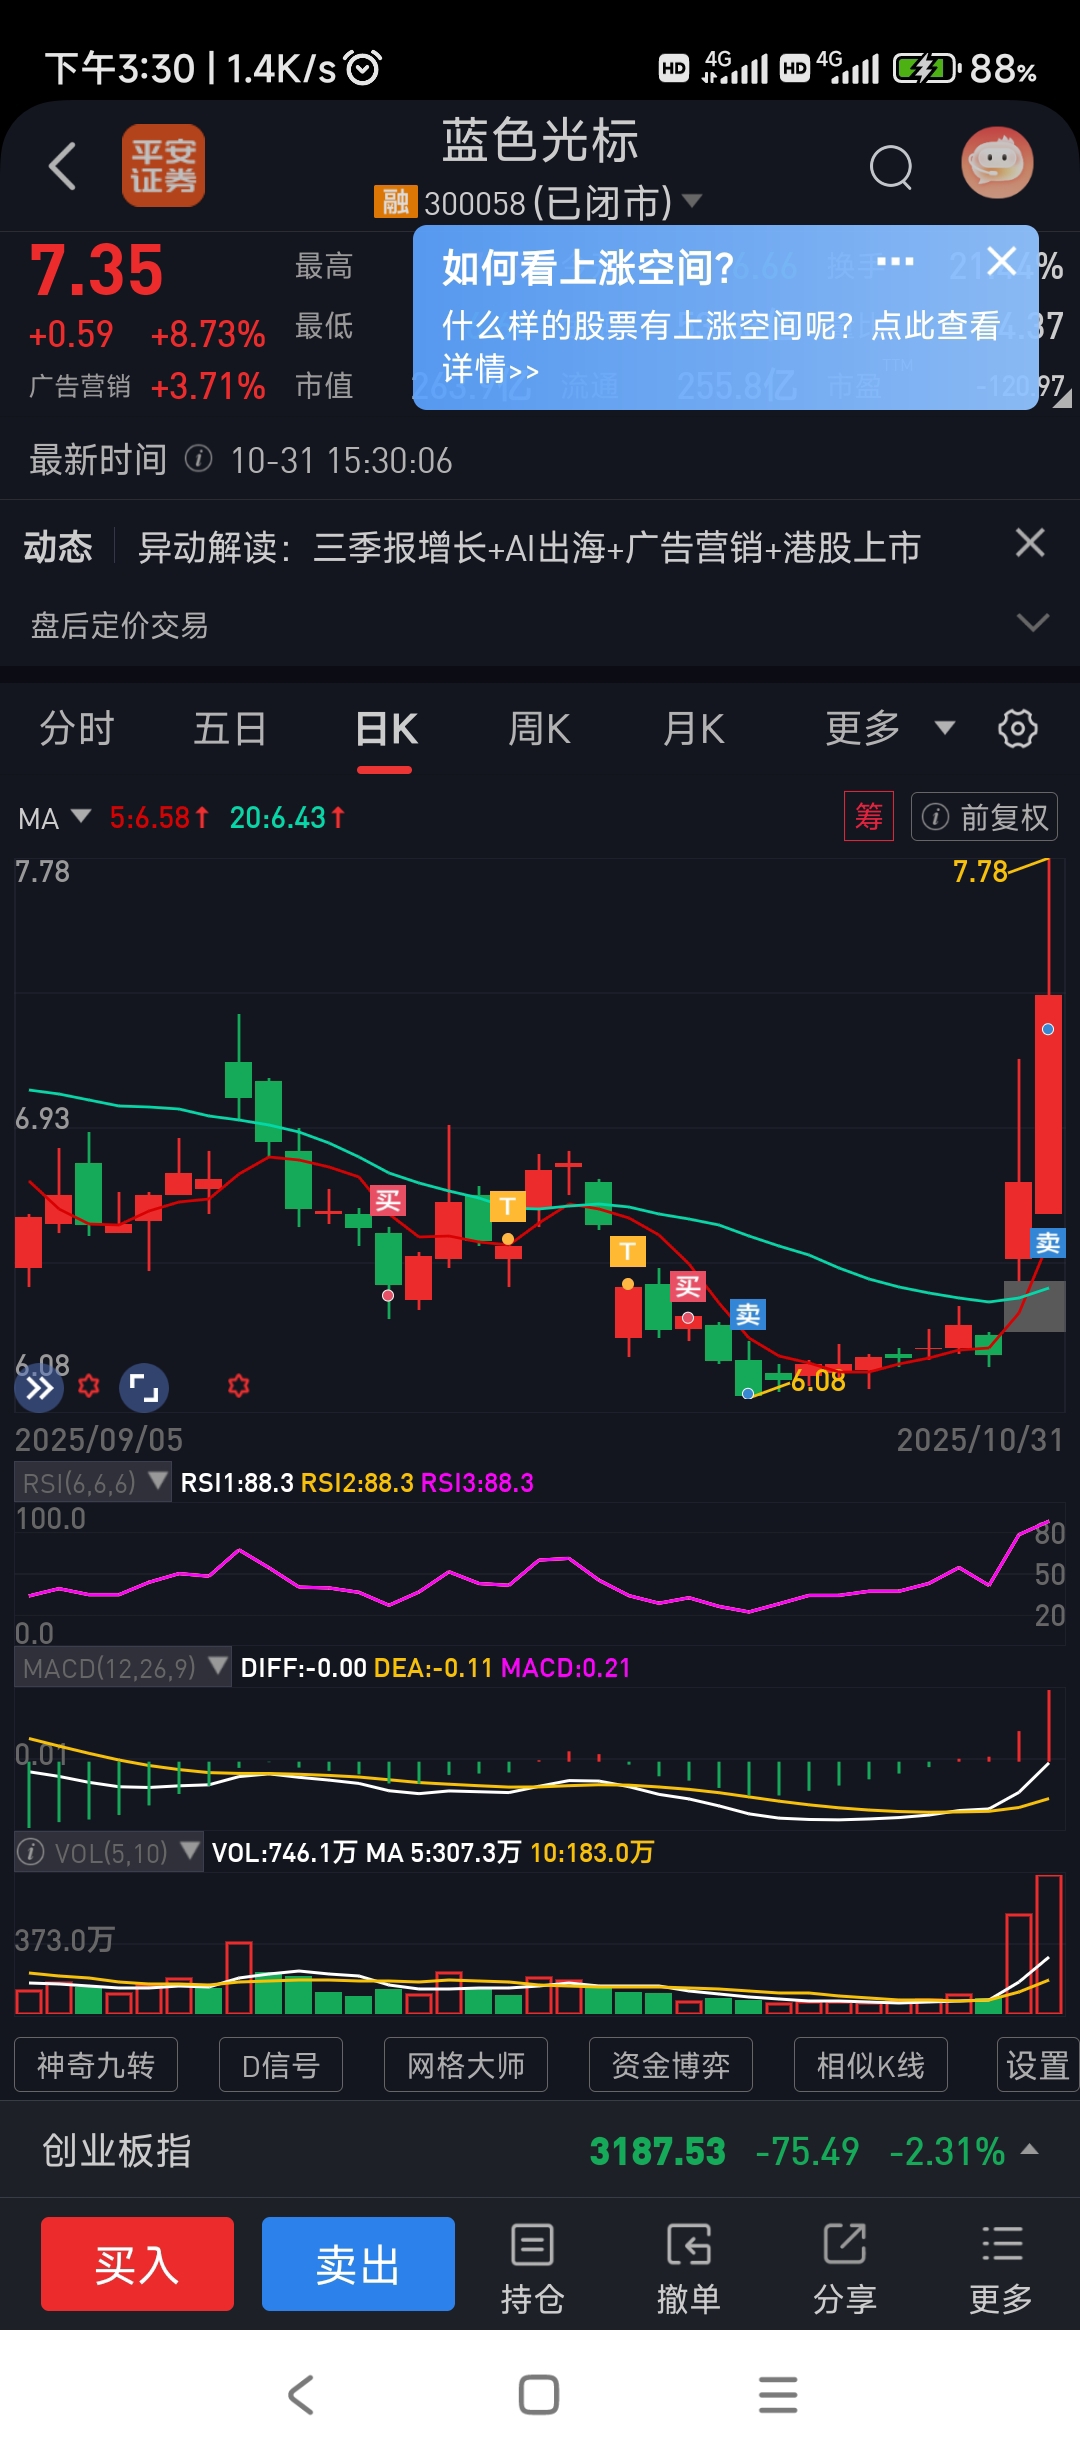Tap the blue 卖 marker near chart bottom
1080x2460 pixels.
point(748,1314)
